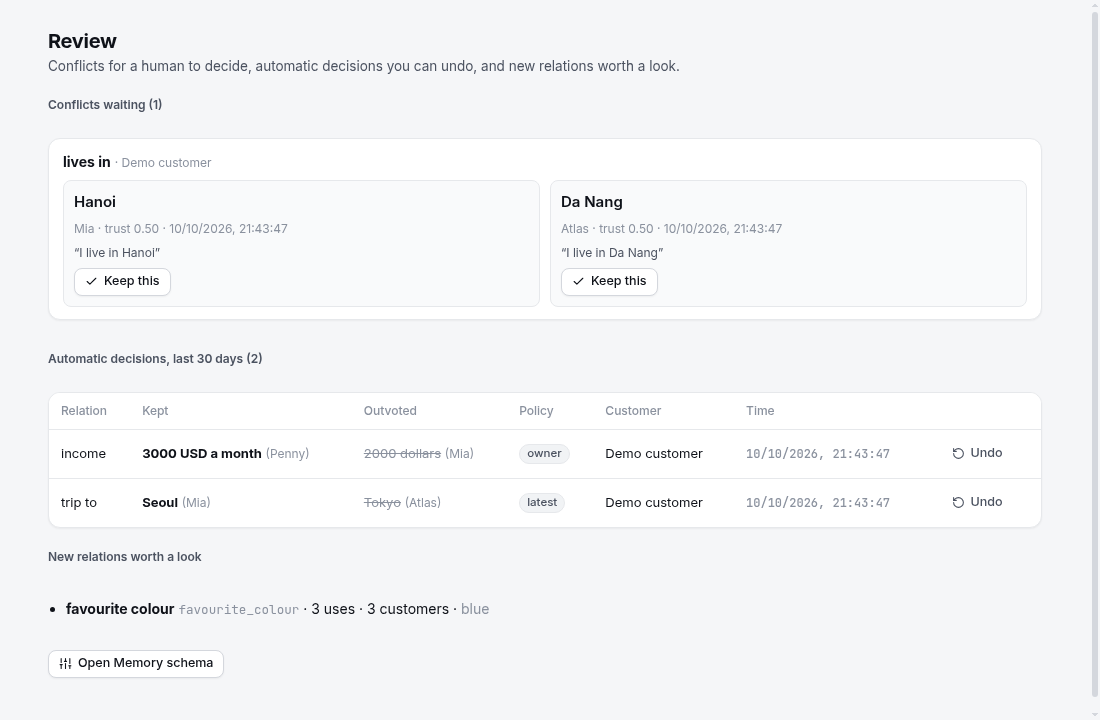This screenshot has width=1100, height=720.
Task: Click the 'Atlas · trust 0.50' source line
Action: 671,229
